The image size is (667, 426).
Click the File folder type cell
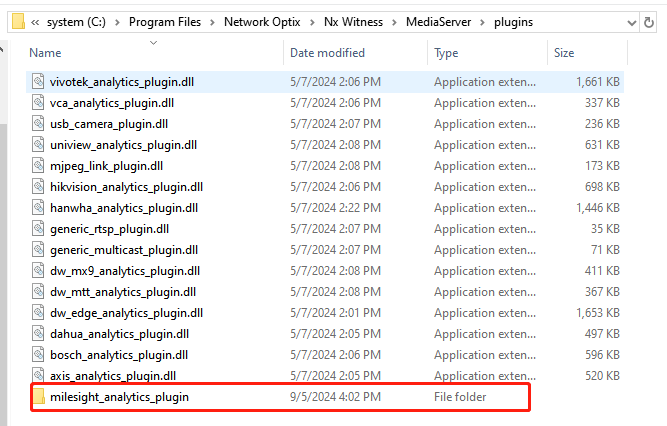[460, 397]
